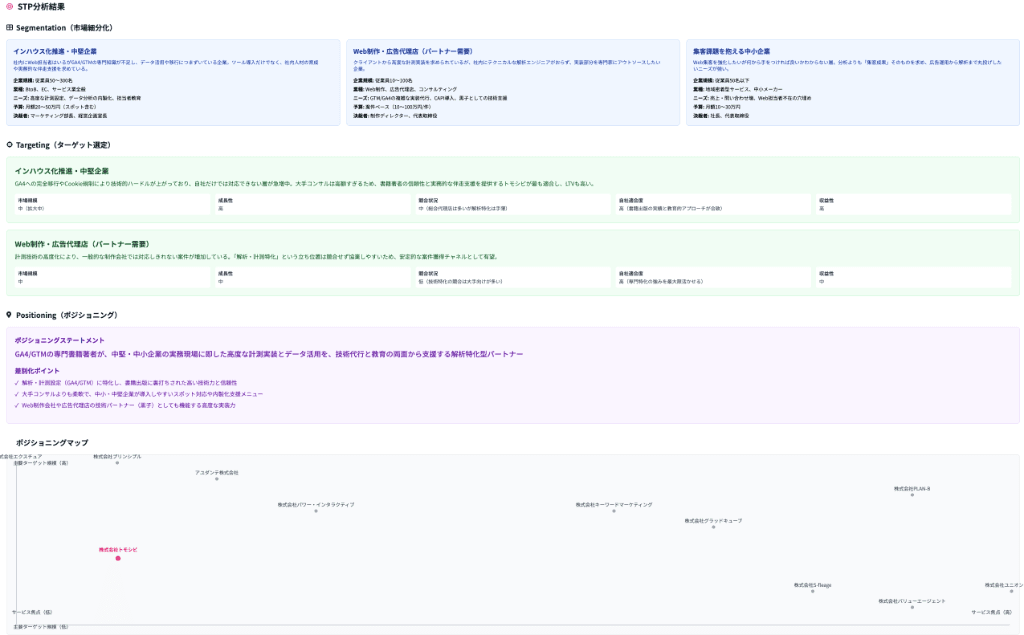Select the 株式会社PLAN-B map dot
The image size is (1024, 635).
coord(912,495)
